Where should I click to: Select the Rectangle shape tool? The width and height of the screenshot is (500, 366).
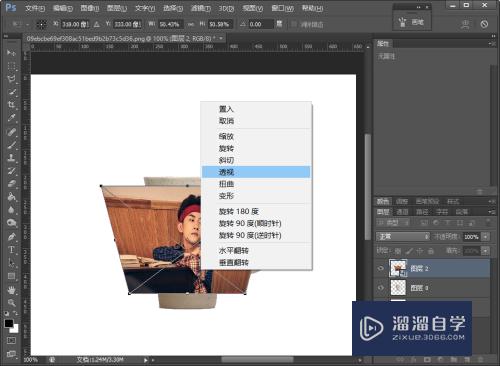(11, 276)
